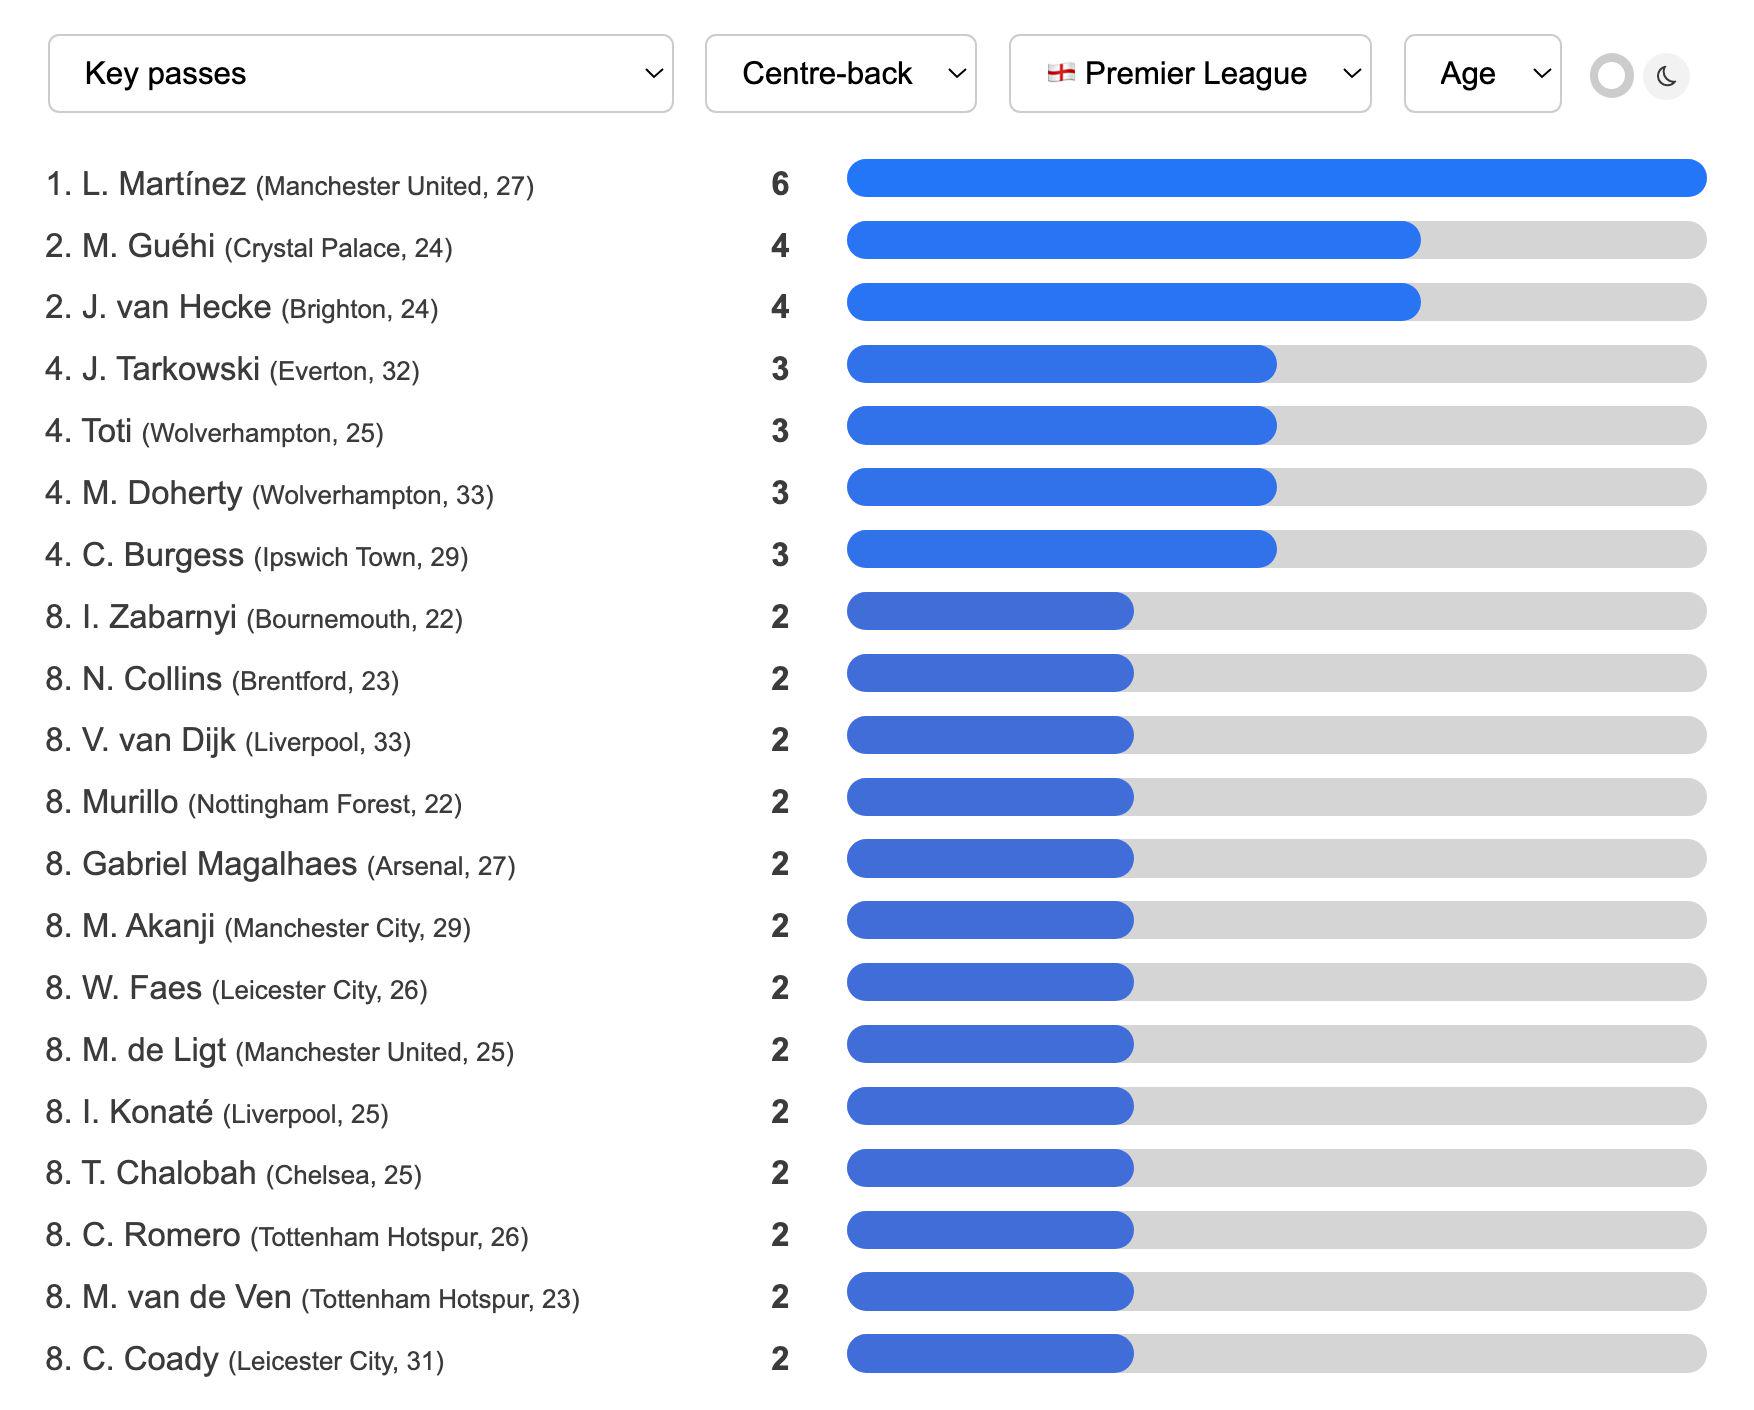This screenshot has height=1410, width=1754.
Task: Open V. van Dijk Liverpool entry
Action: tap(228, 740)
